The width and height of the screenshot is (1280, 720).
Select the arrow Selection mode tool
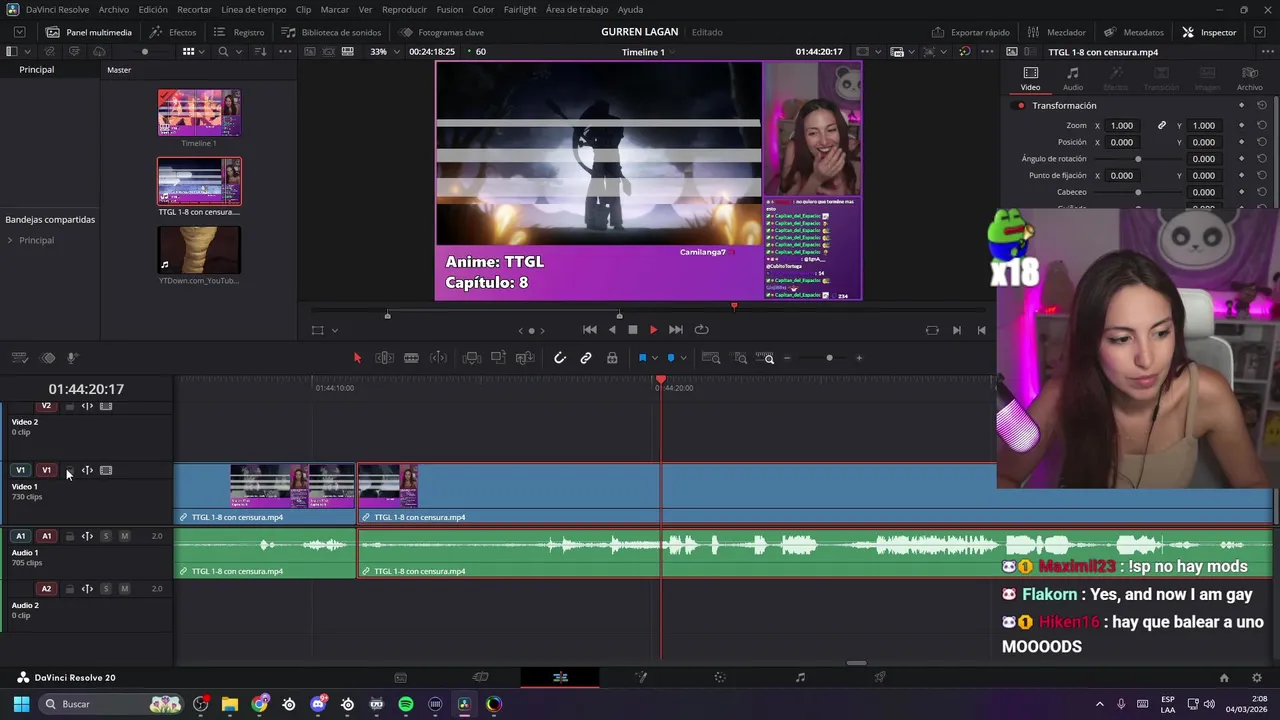click(357, 358)
